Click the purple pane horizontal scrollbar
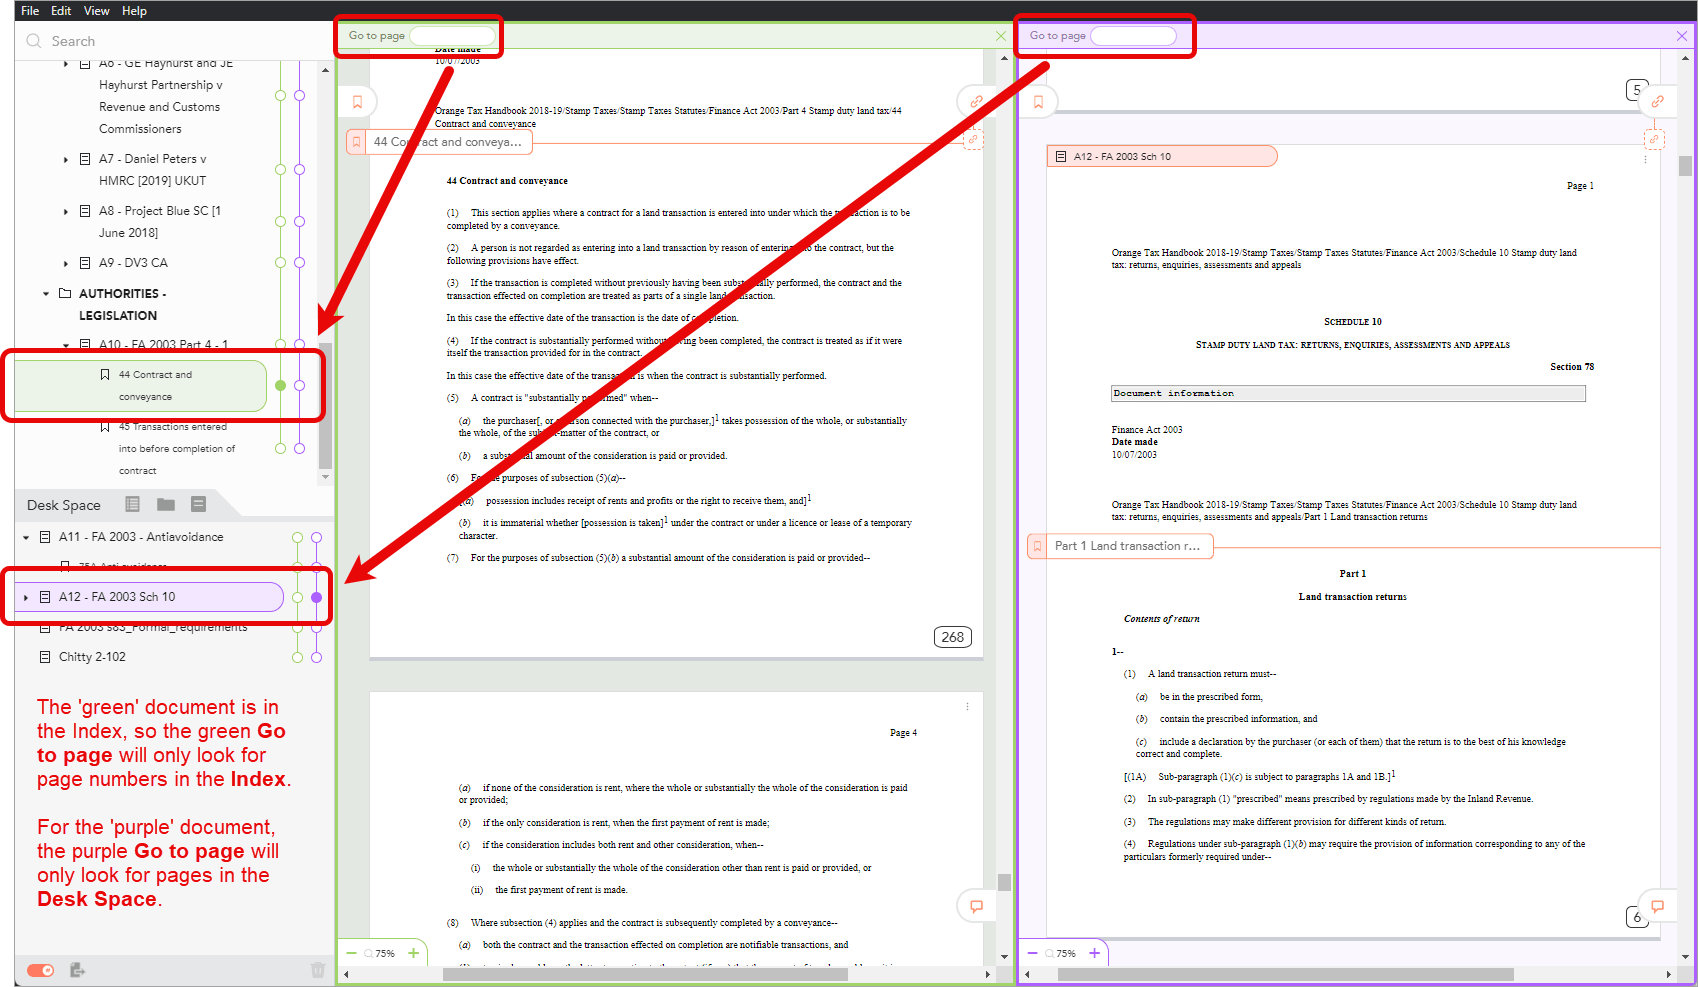1698x987 pixels. [x=1286, y=974]
